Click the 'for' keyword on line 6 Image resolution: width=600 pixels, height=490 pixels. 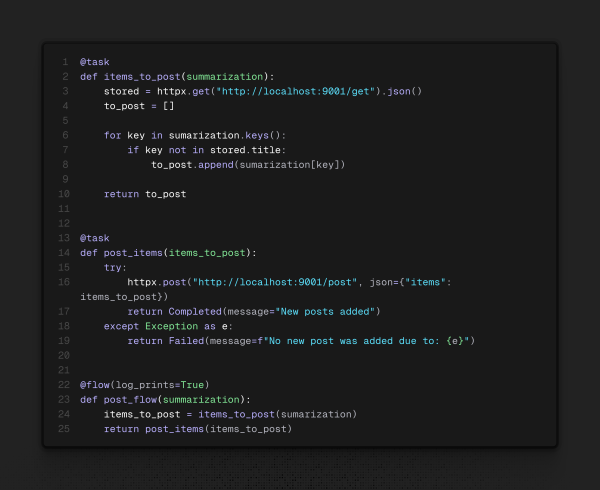click(x=112, y=135)
